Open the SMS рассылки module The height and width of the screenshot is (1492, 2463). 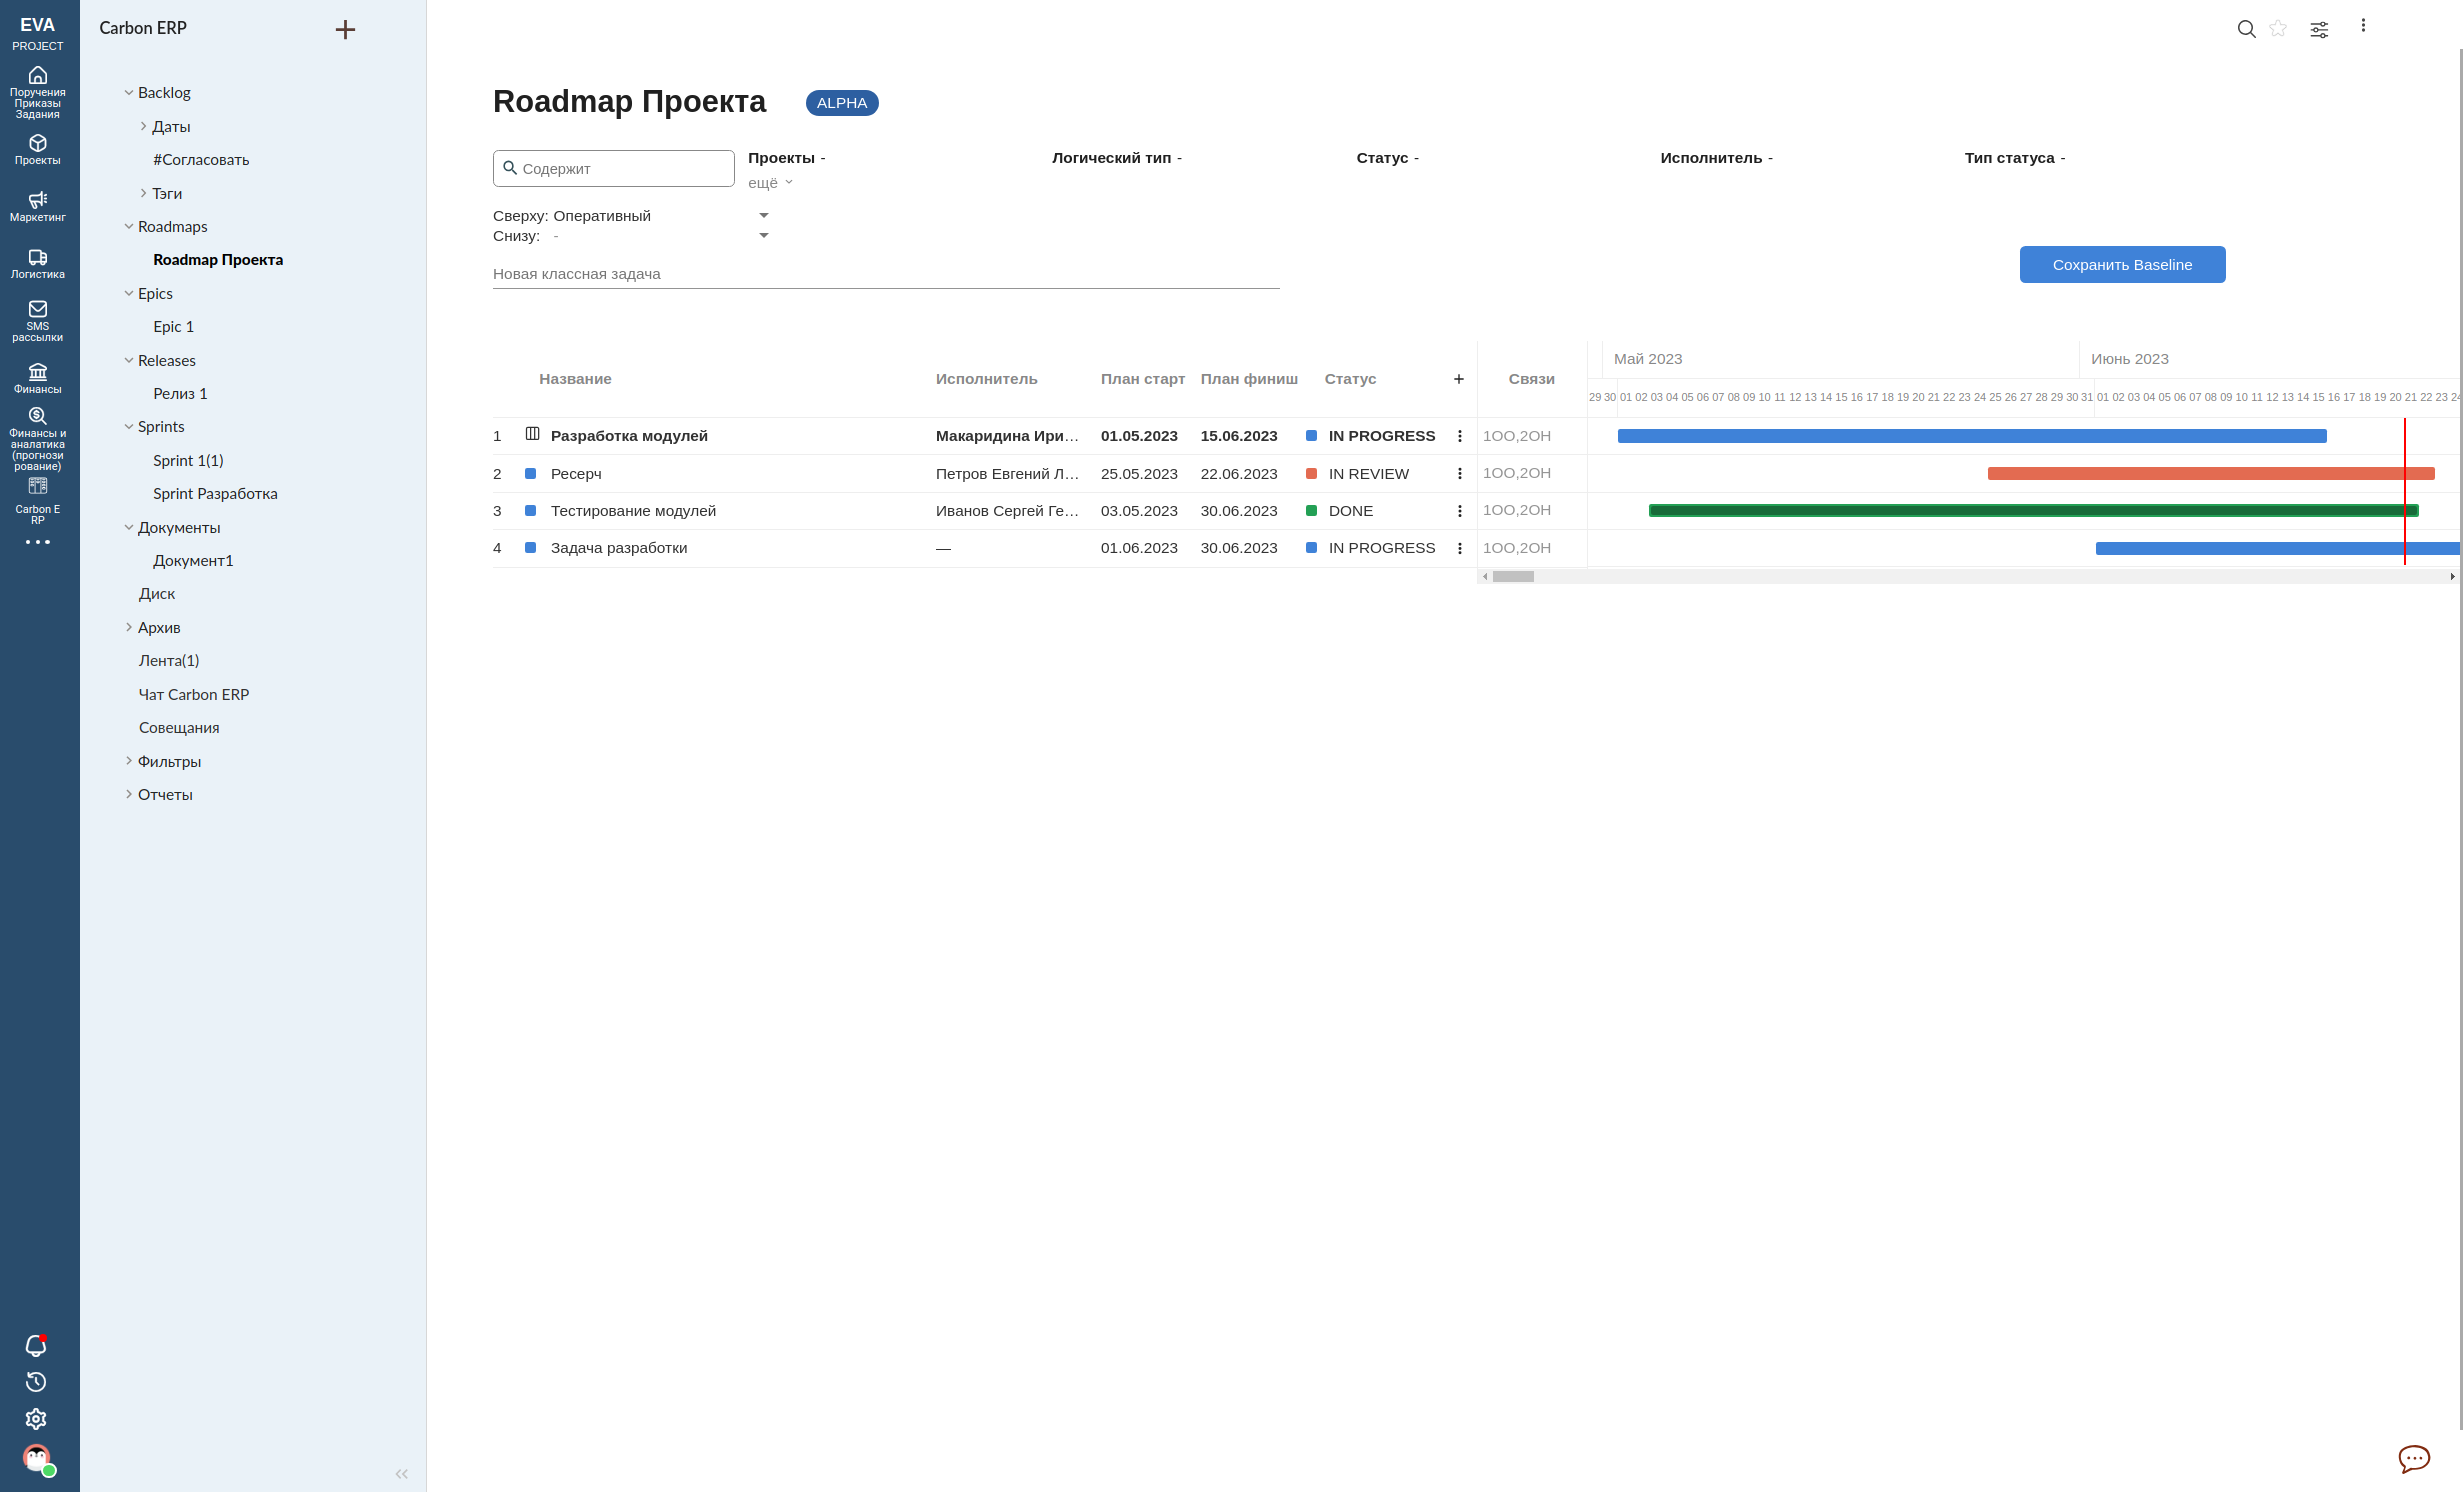37,320
